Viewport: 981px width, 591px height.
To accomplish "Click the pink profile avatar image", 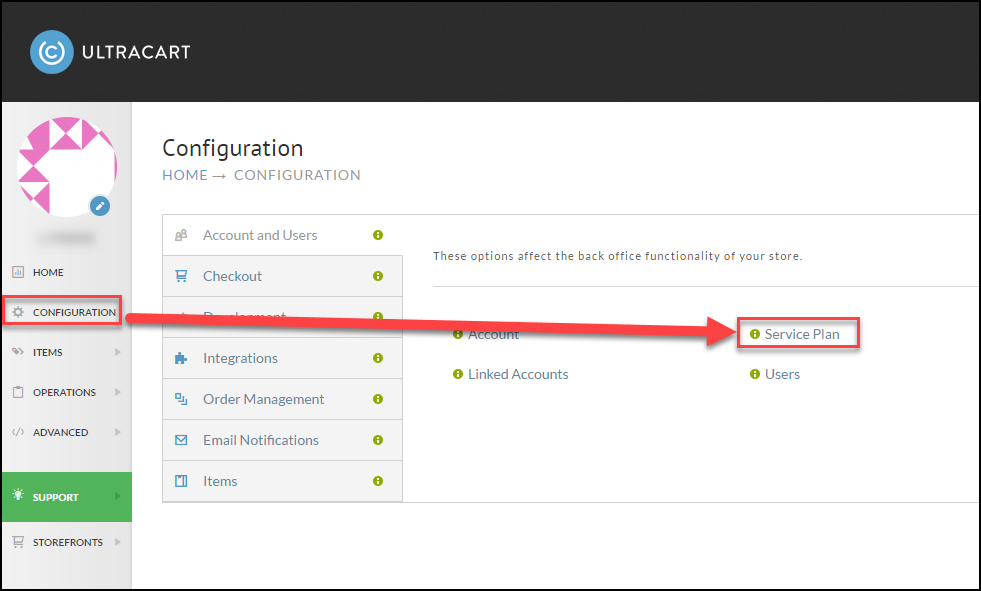I will click(x=67, y=166).
